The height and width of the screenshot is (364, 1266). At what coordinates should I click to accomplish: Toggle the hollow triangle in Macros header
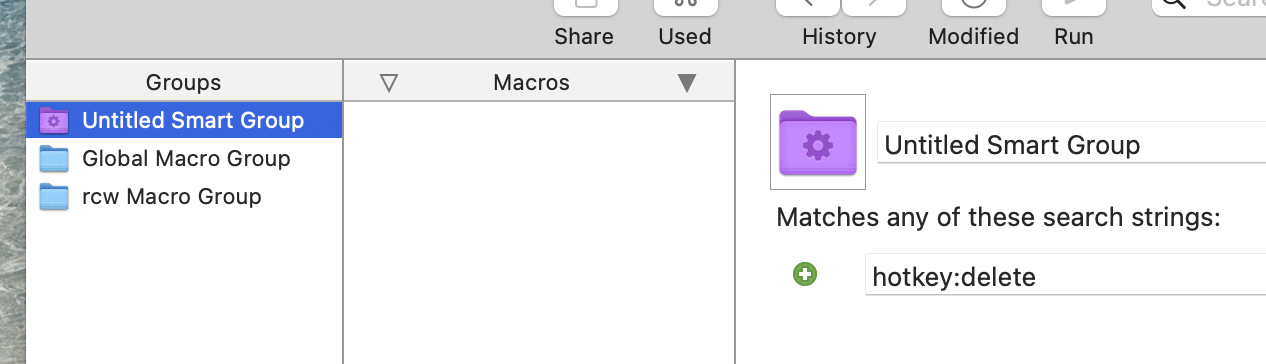point(390,83)
